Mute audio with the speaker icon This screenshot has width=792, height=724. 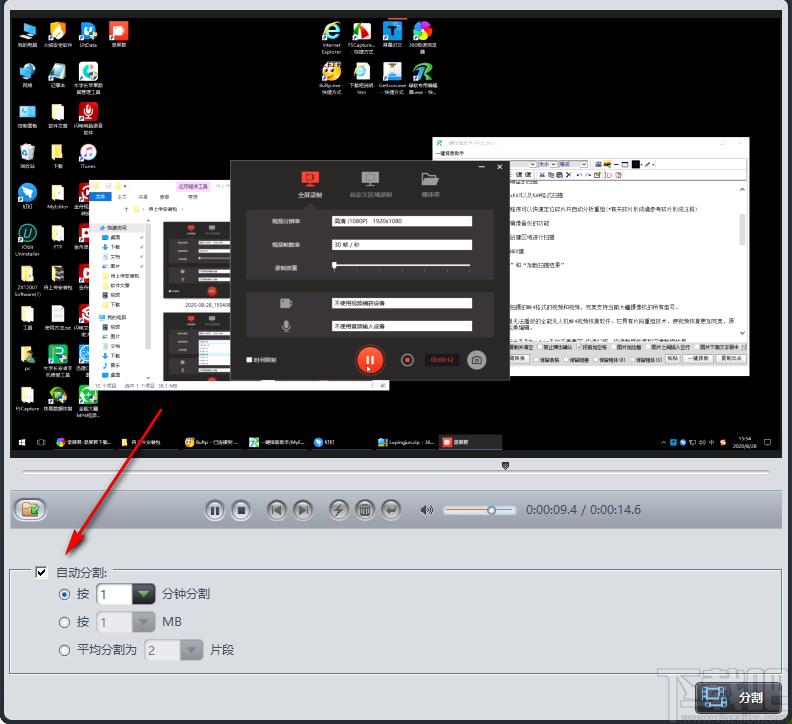click(426, 510)
